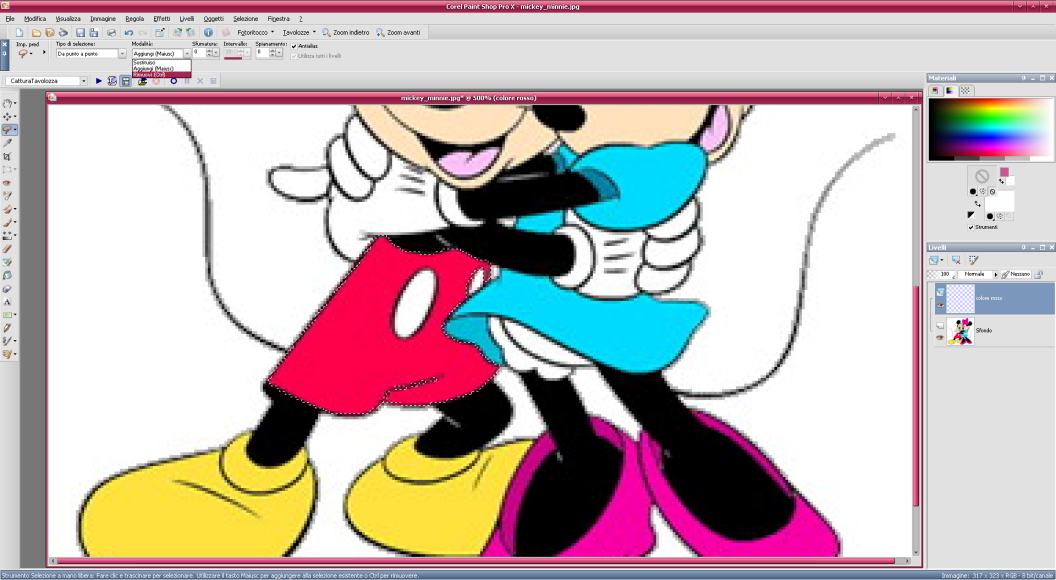Image resolution: width=1056 pixels, height=580 pixels.
Task: Set materials to black and white
Action: [970, 215]
